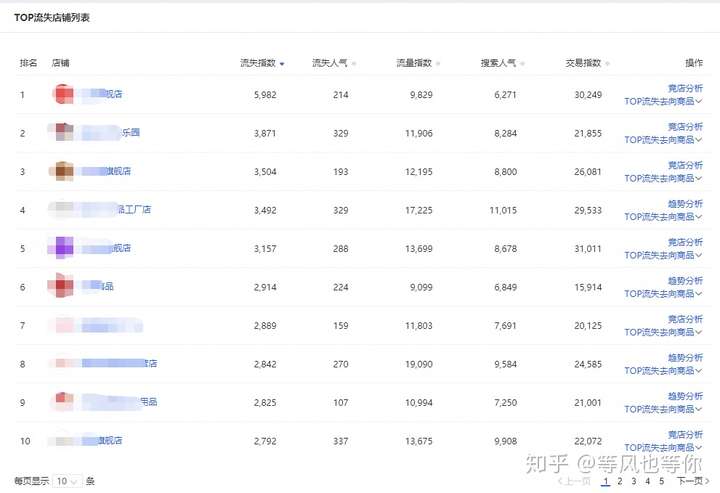Open rank 6 red store logo thumbnail
Screen dimensions: 720x493
point(62,286)
